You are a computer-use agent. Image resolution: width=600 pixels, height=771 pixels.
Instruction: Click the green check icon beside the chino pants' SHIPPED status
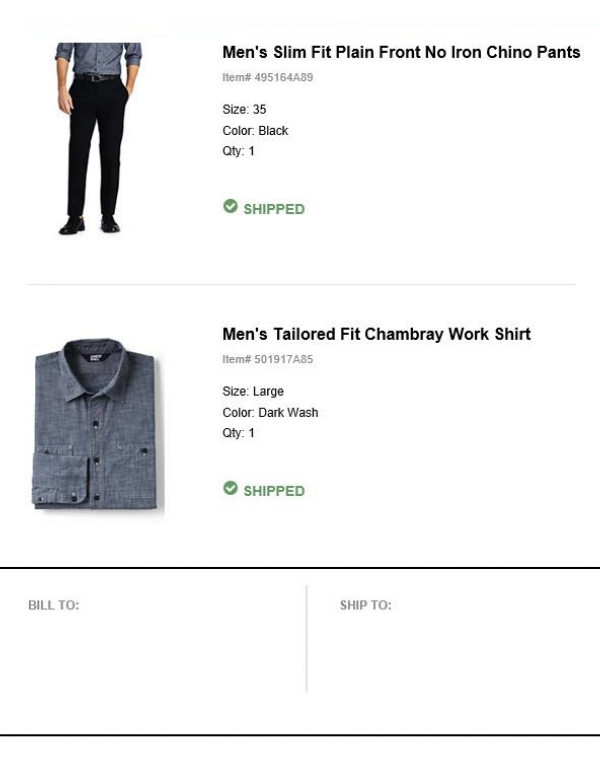point(230,206)
